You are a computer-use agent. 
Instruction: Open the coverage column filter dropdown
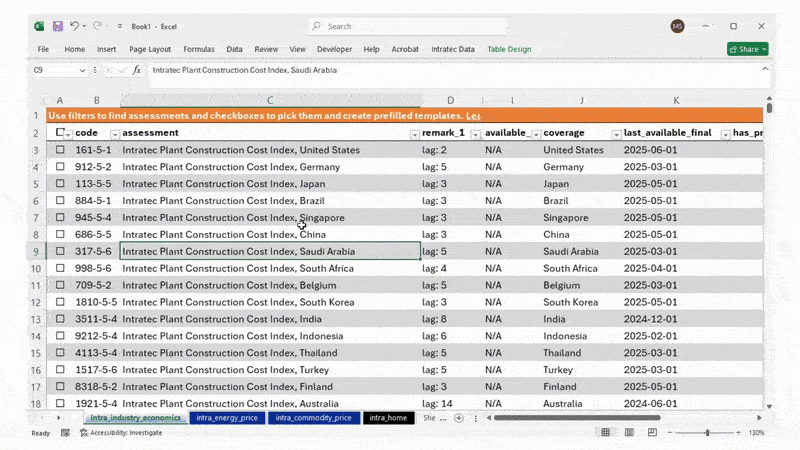[616, 134]
